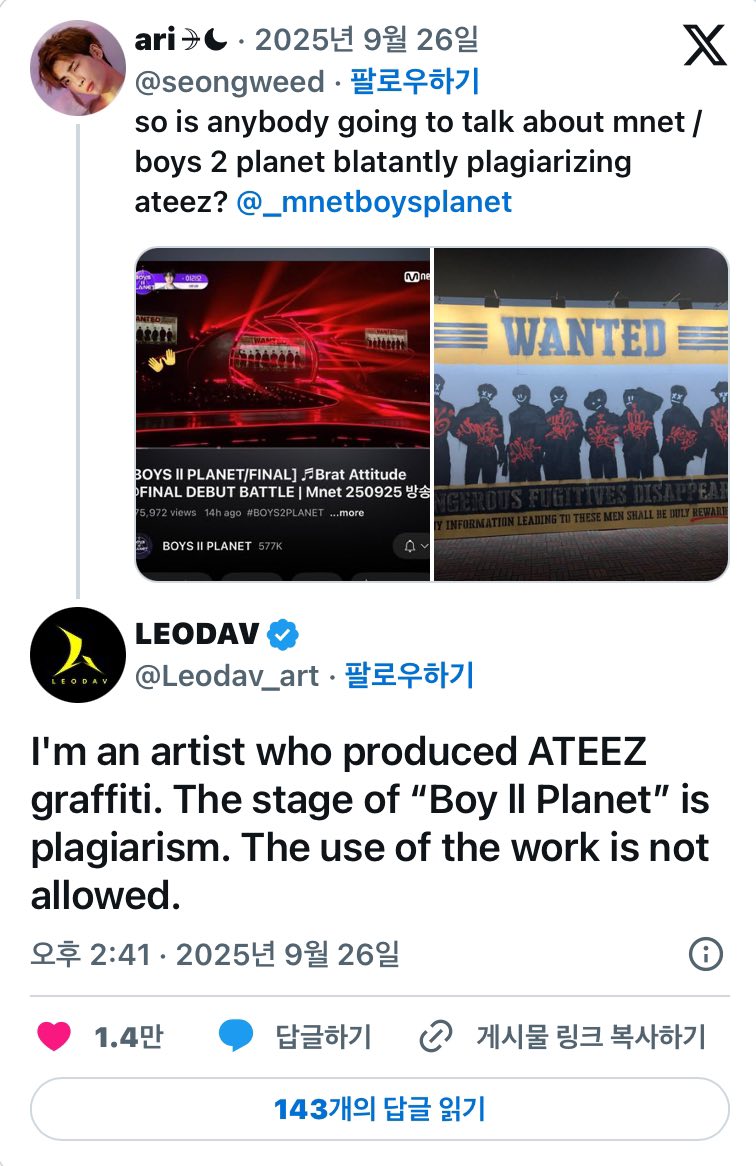The image size is (756, 1166).
Task: Click LEODAV's blue verified badge
Action: click(284, 634)
